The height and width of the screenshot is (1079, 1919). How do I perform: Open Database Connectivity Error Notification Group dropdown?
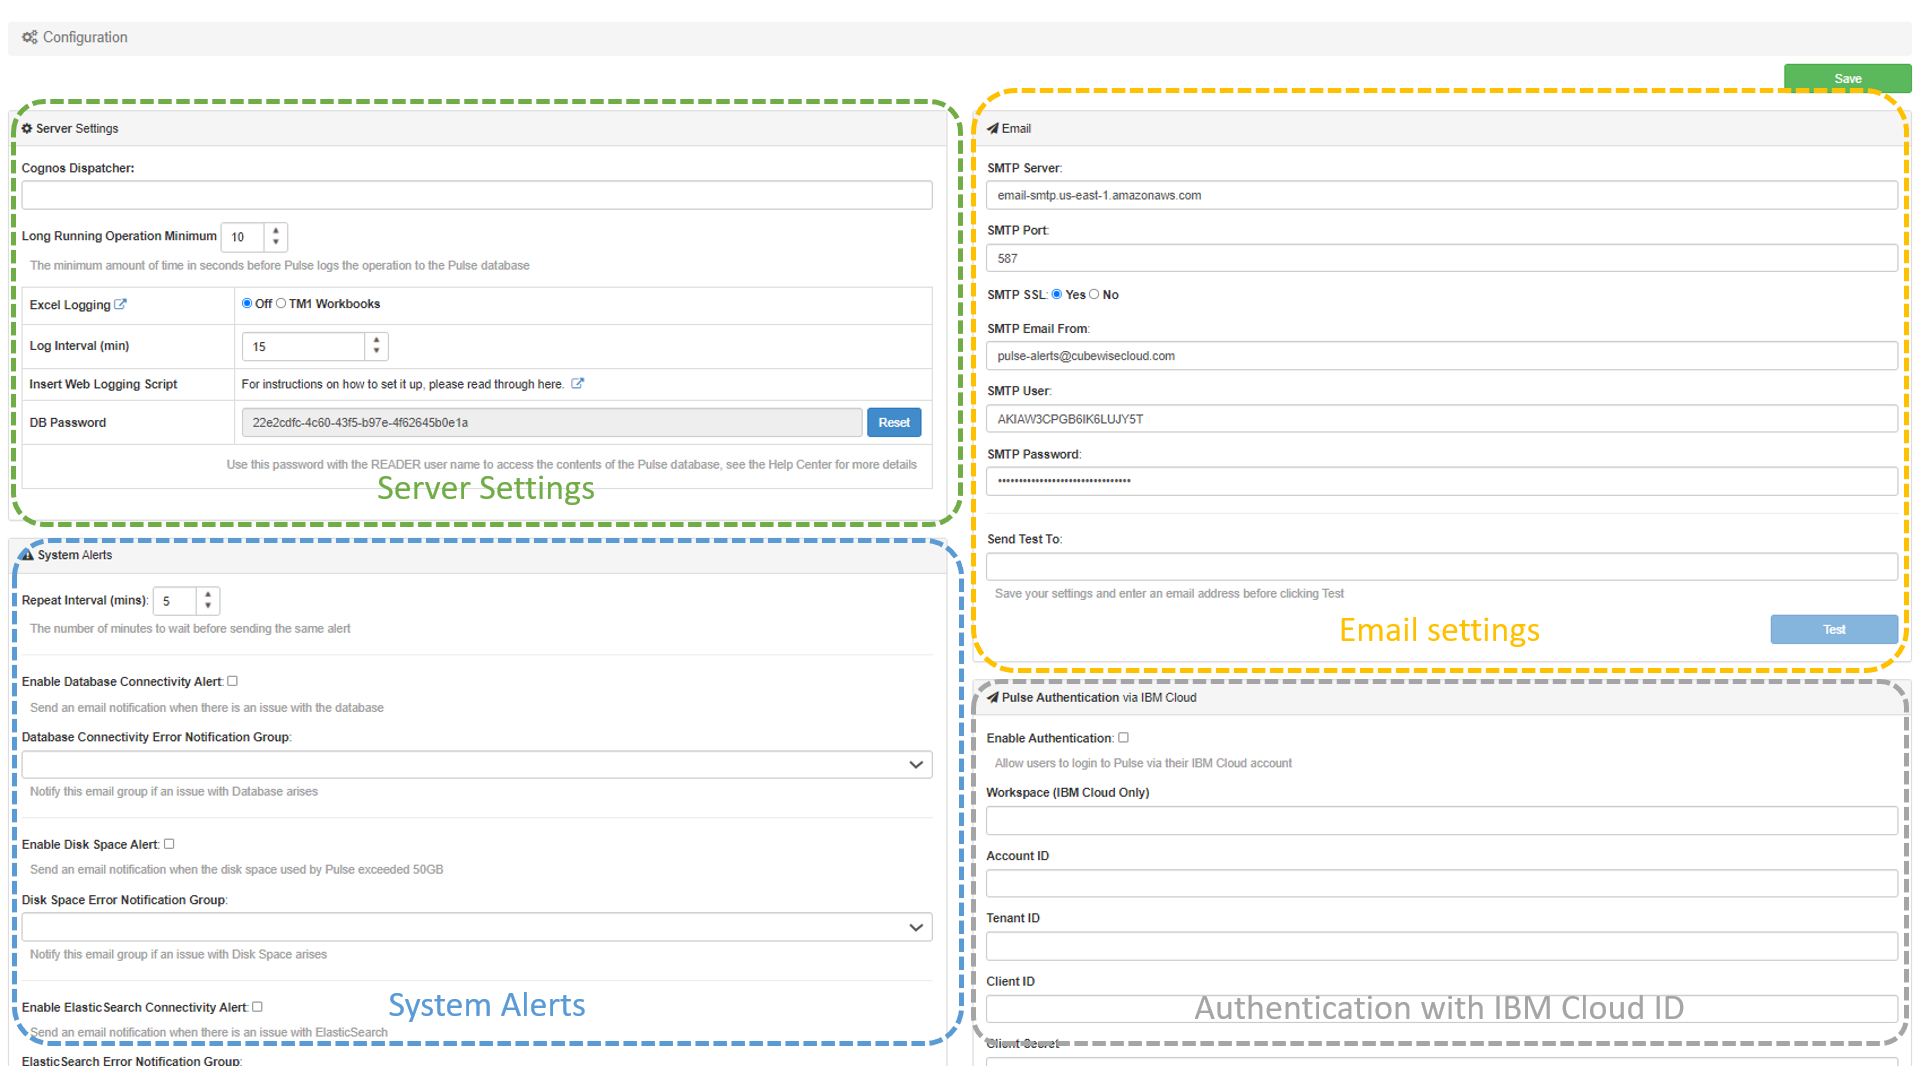pos(477,765)
